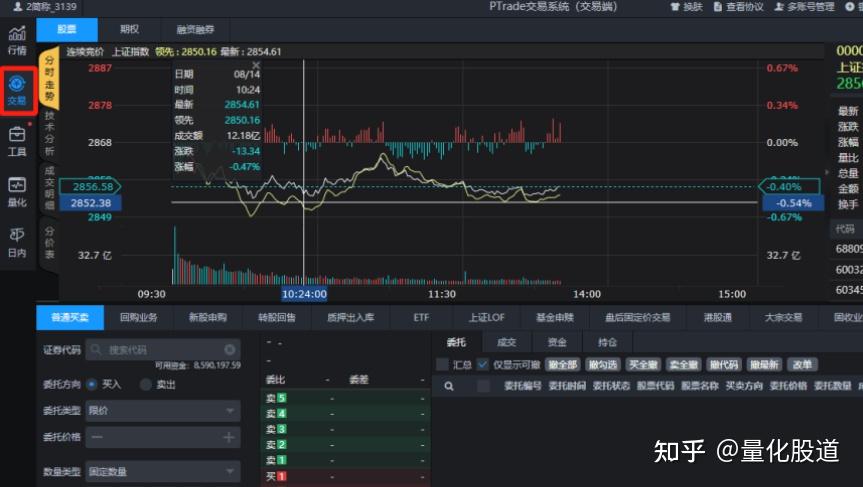Click the 撤勾选 cancel selected button
The image size is (863, 487).
click(603, 364)
